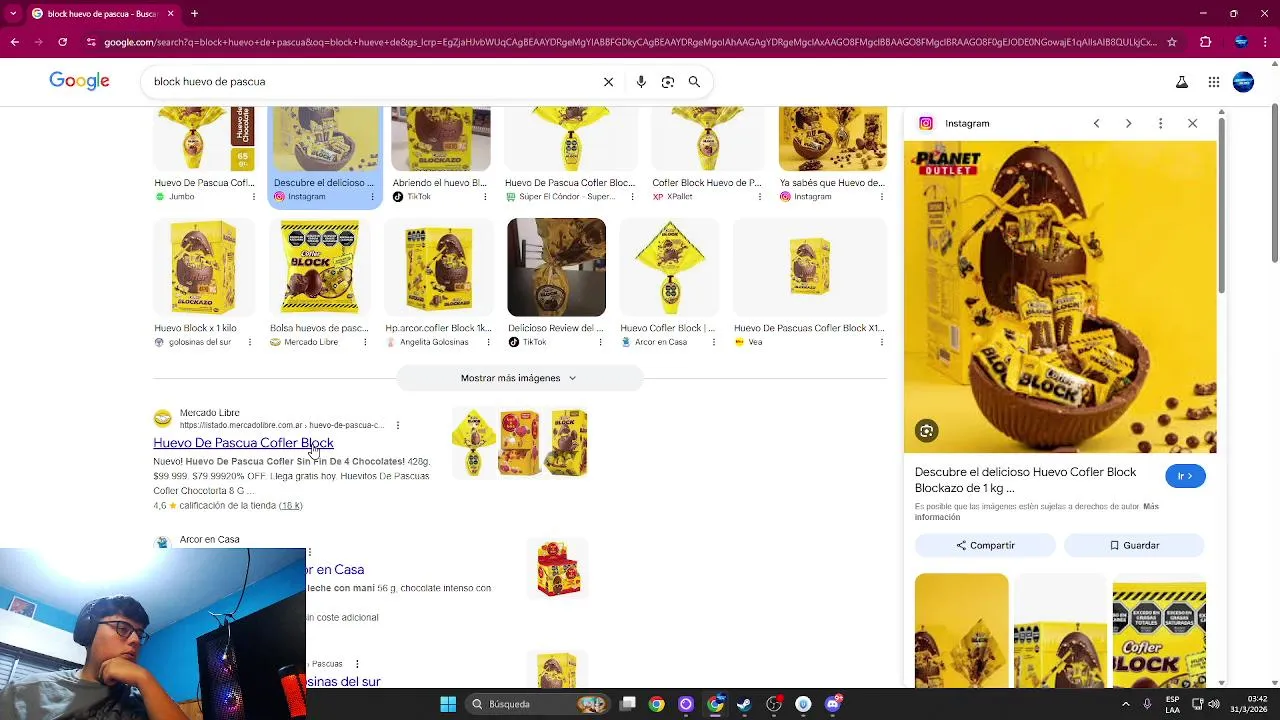Click the magnifier search button
This screenshot has height=720, width=1280.
coord(694,82)
